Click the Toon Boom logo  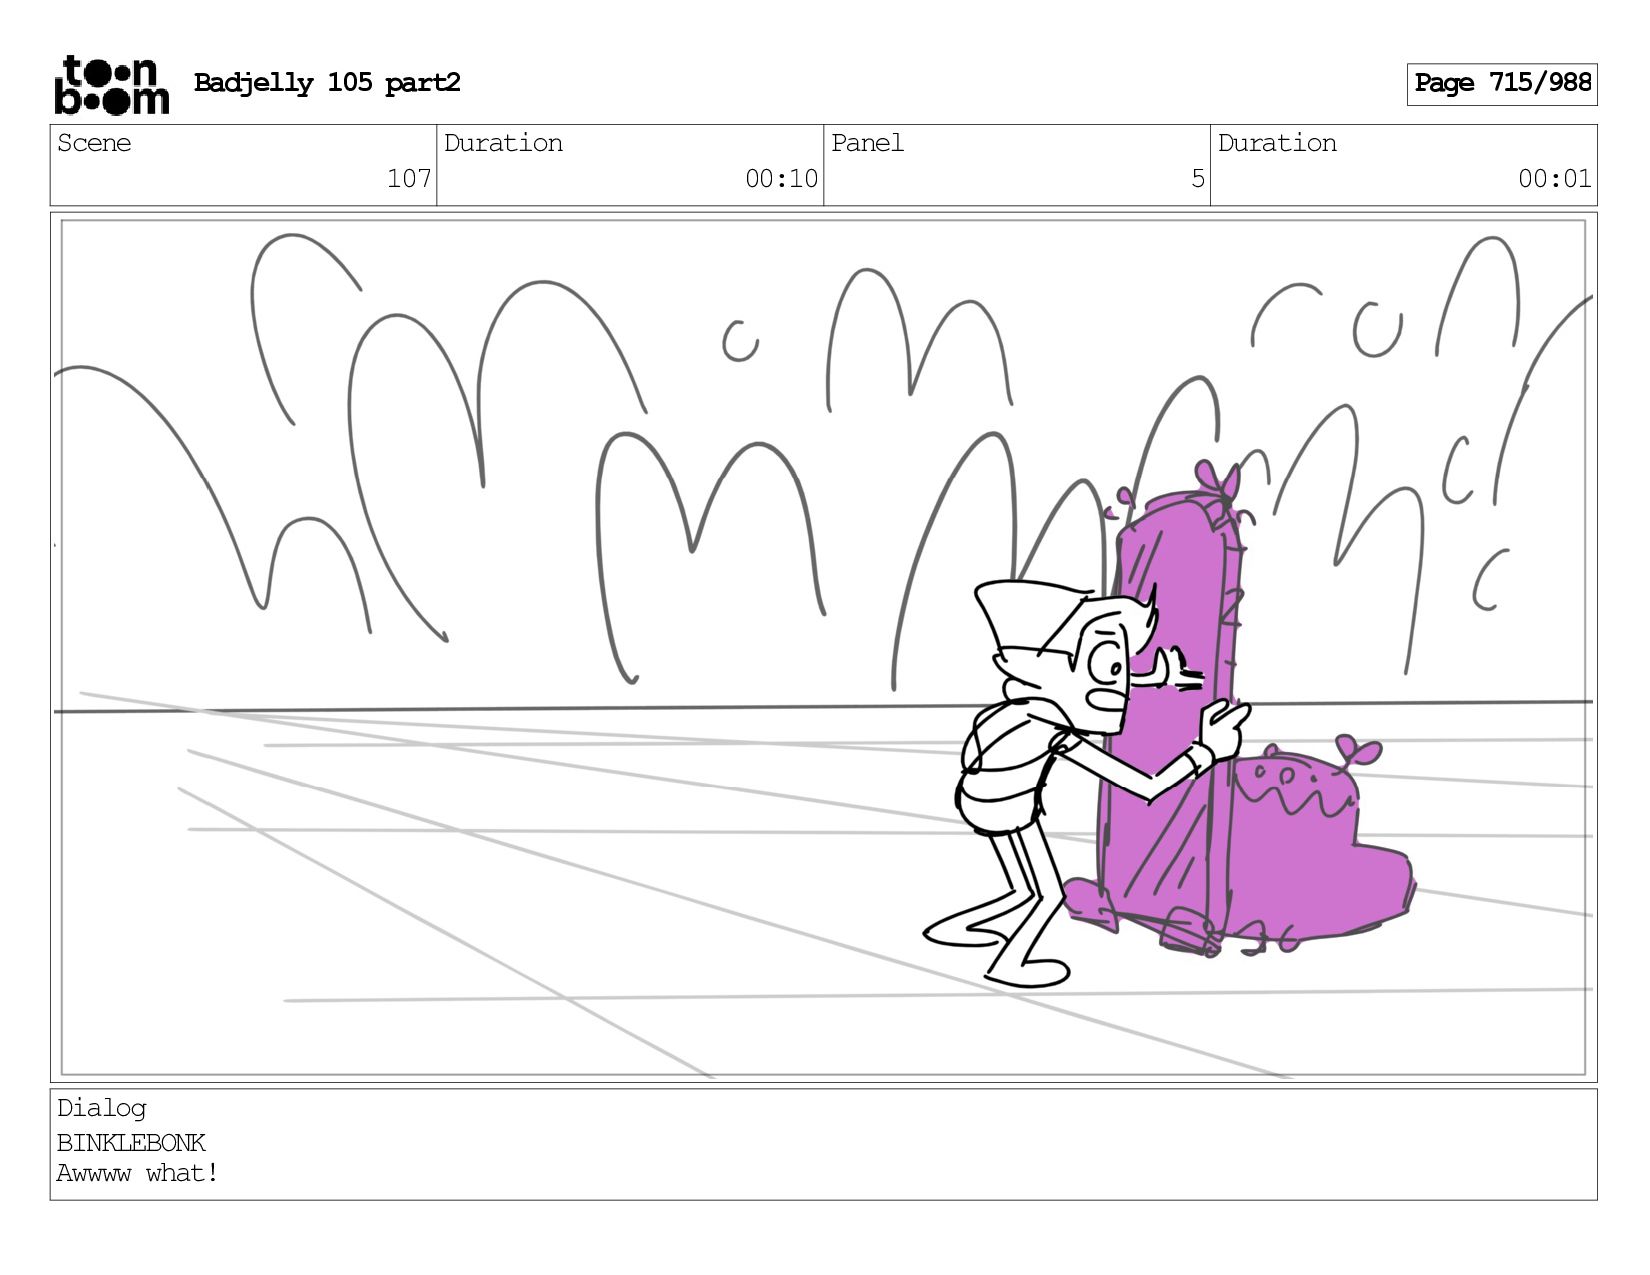[111, 85]
